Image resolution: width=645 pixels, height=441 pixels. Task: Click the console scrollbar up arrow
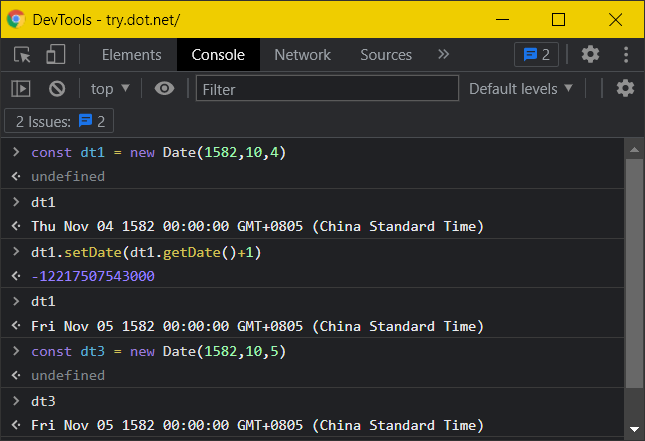tap(634, 150)
